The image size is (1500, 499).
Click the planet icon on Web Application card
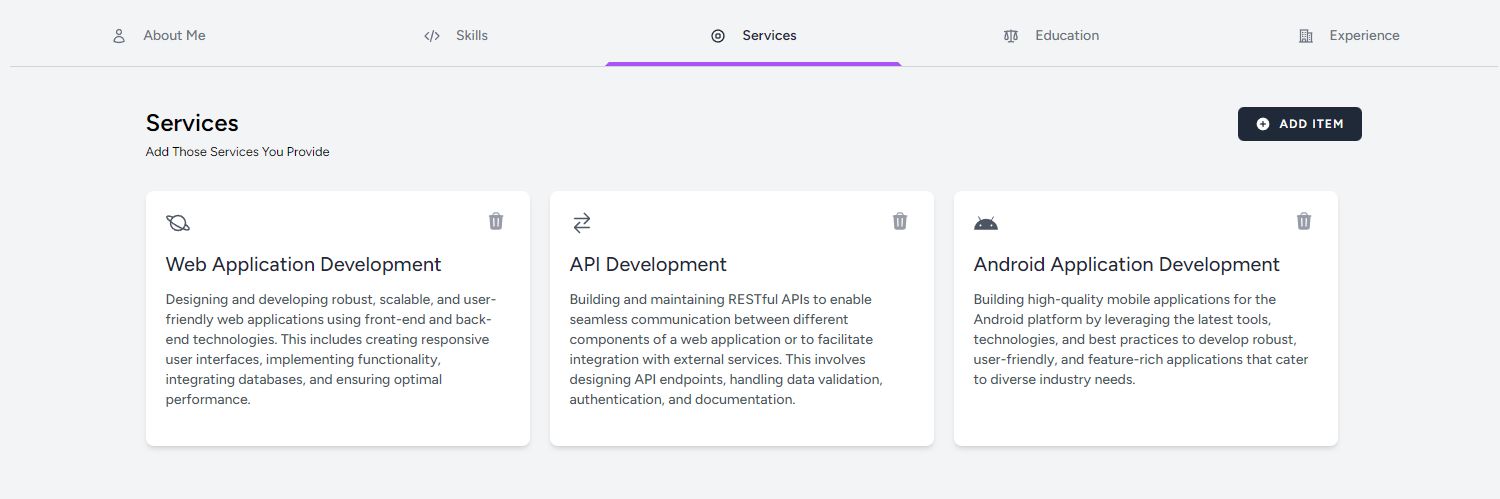(x=178, y=223)
